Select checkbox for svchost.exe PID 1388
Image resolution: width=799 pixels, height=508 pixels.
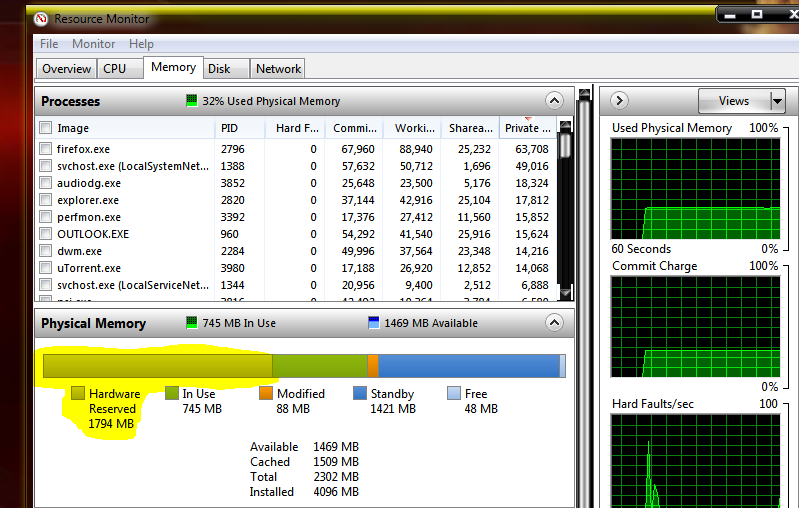(x=45, y=166)
